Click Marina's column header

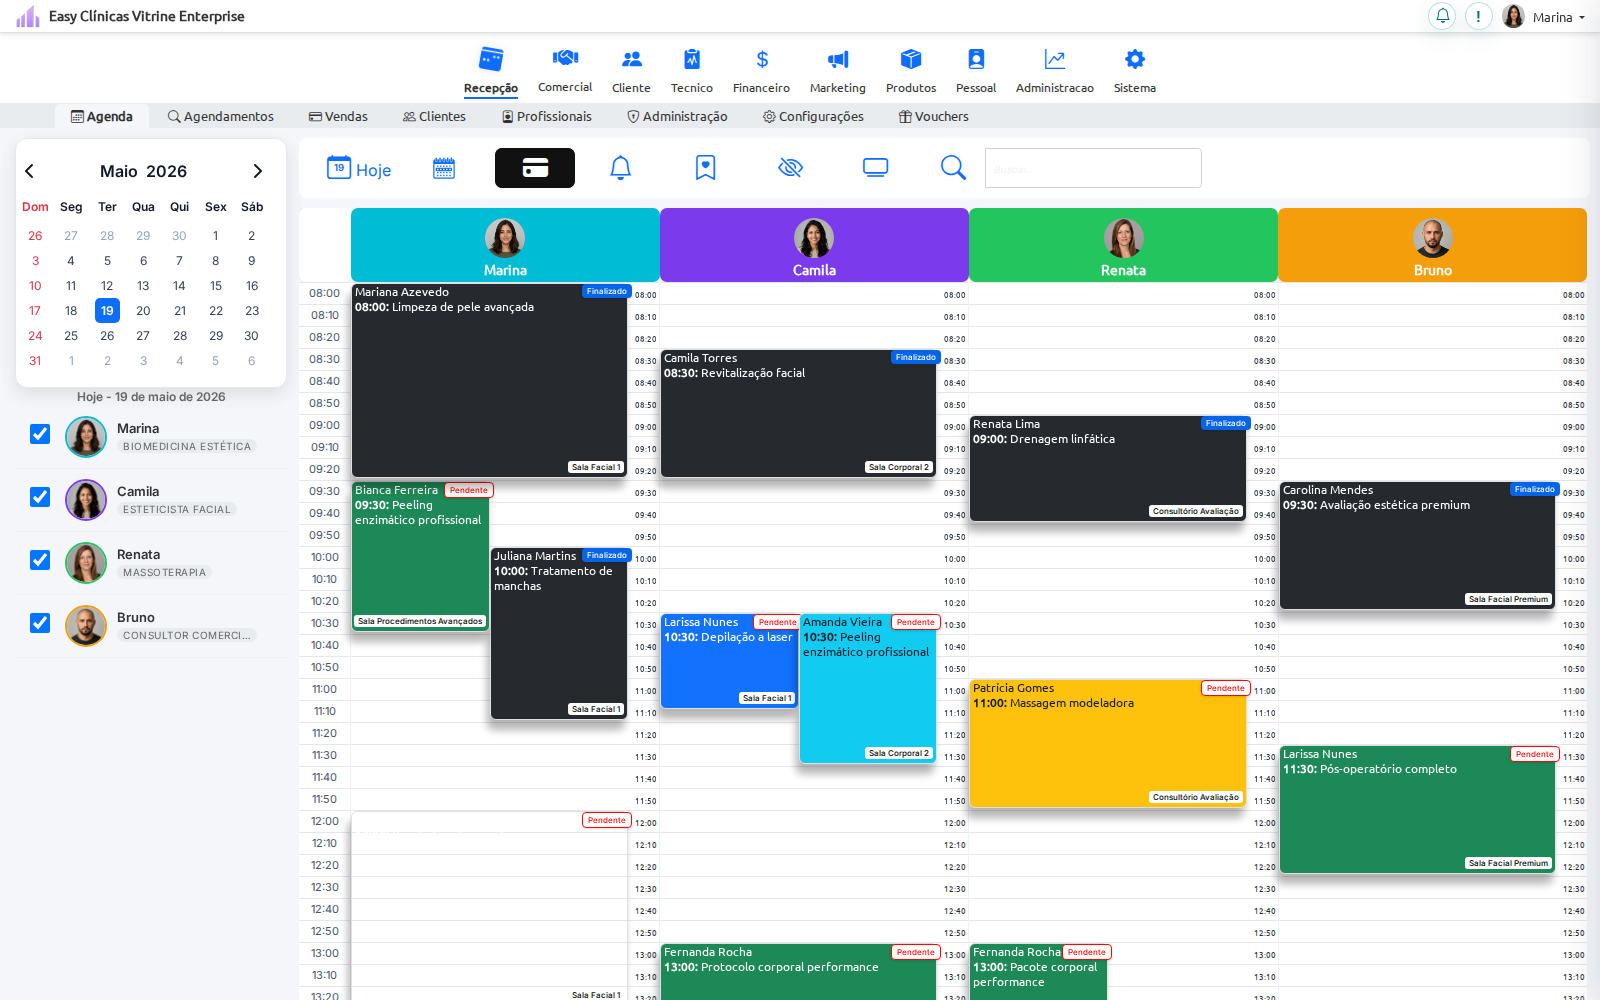[x=505, y=245]
